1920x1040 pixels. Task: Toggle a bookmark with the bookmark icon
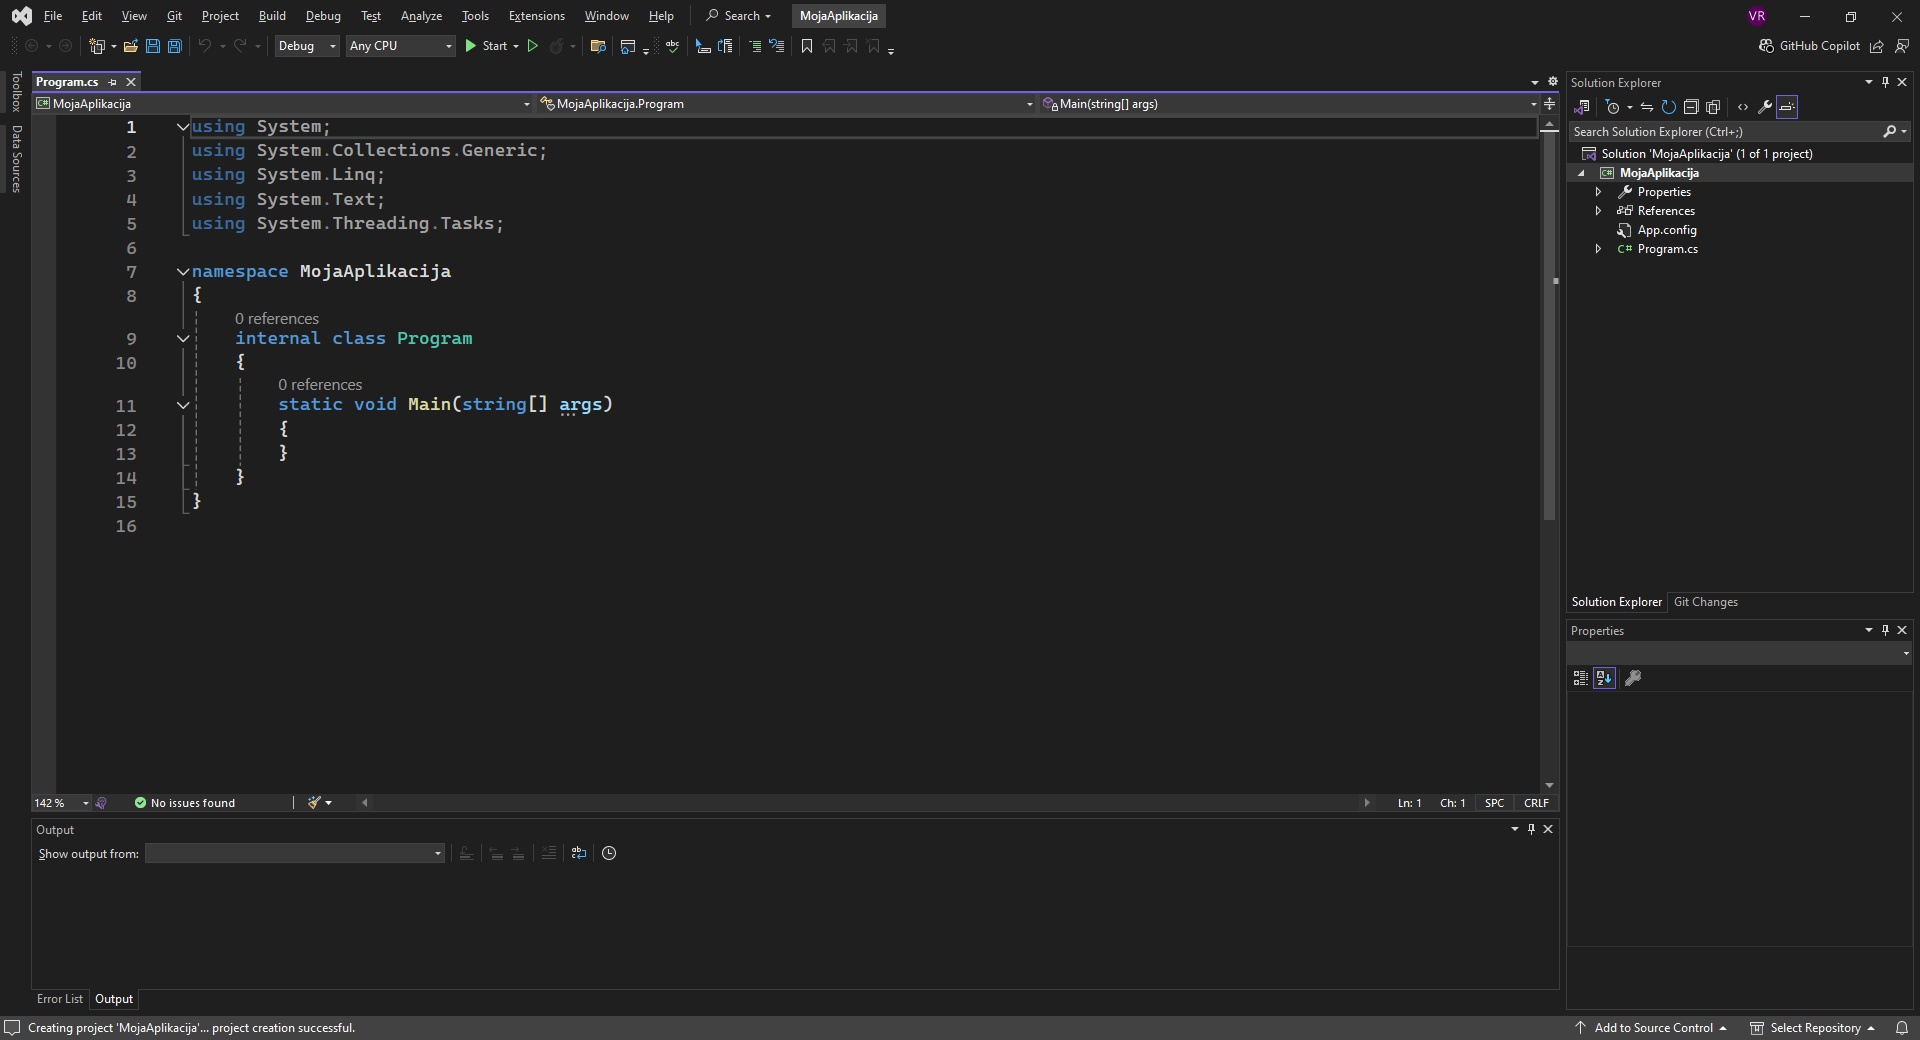coord(807,46)
